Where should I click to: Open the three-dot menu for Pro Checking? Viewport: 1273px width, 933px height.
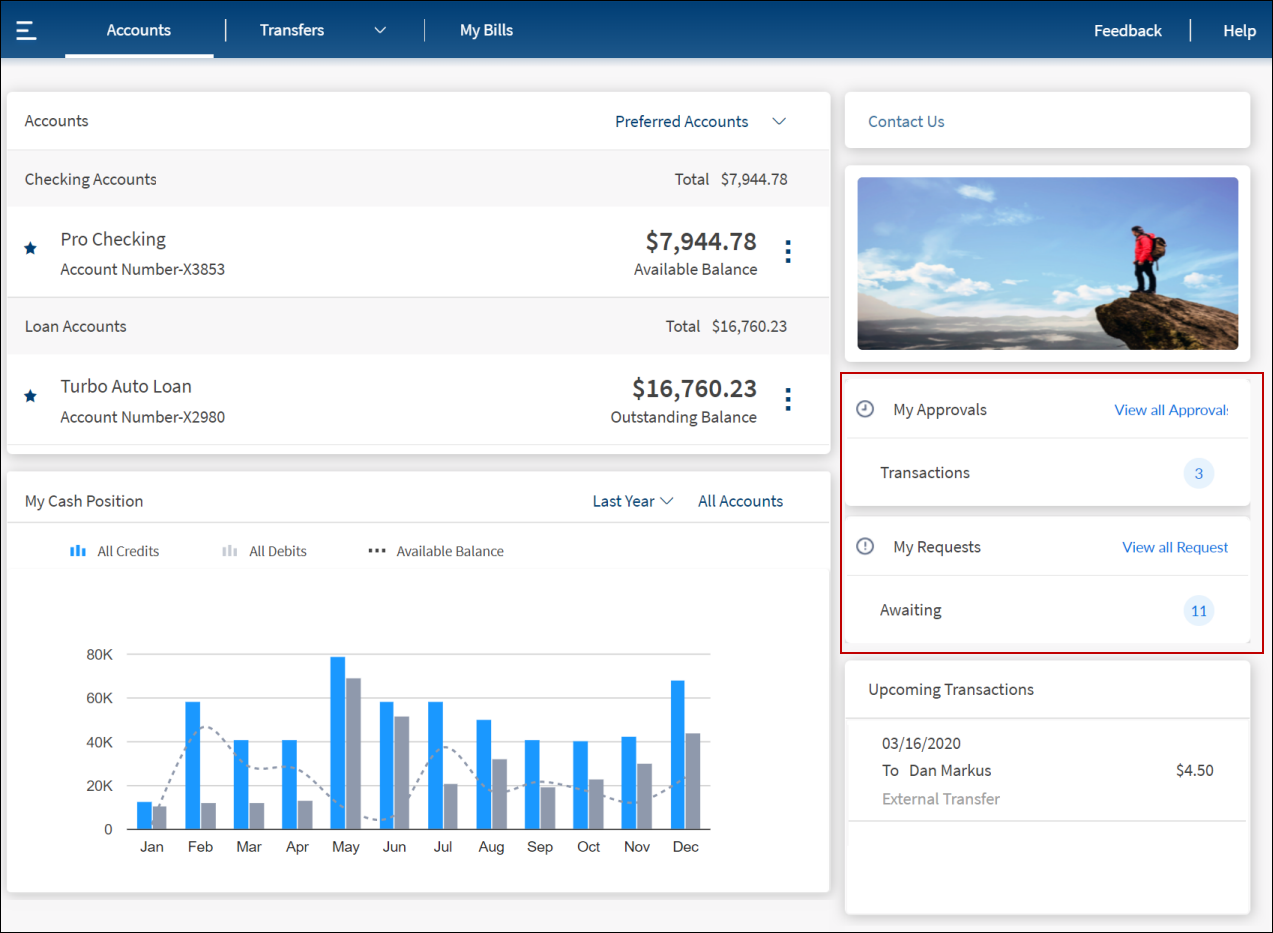(788, 252)
